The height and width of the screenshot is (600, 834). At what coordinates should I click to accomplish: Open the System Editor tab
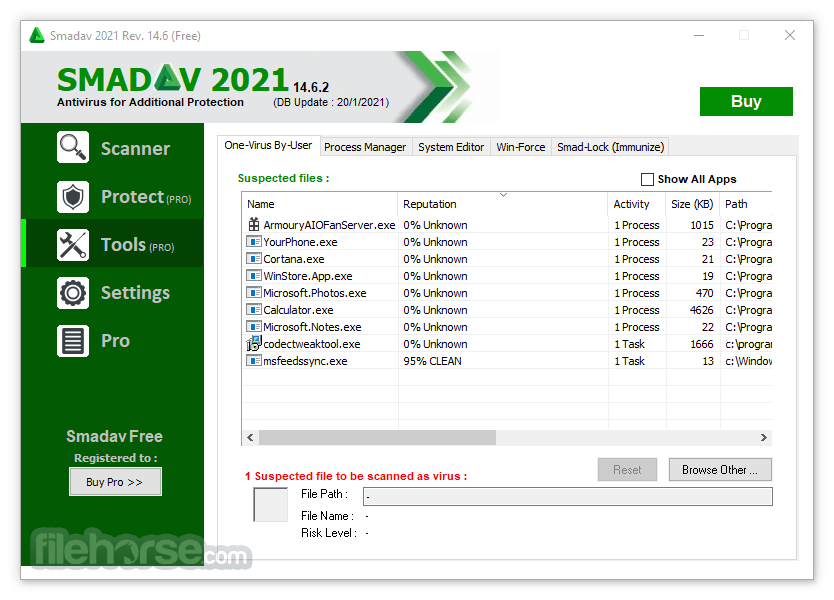[451, 147]
